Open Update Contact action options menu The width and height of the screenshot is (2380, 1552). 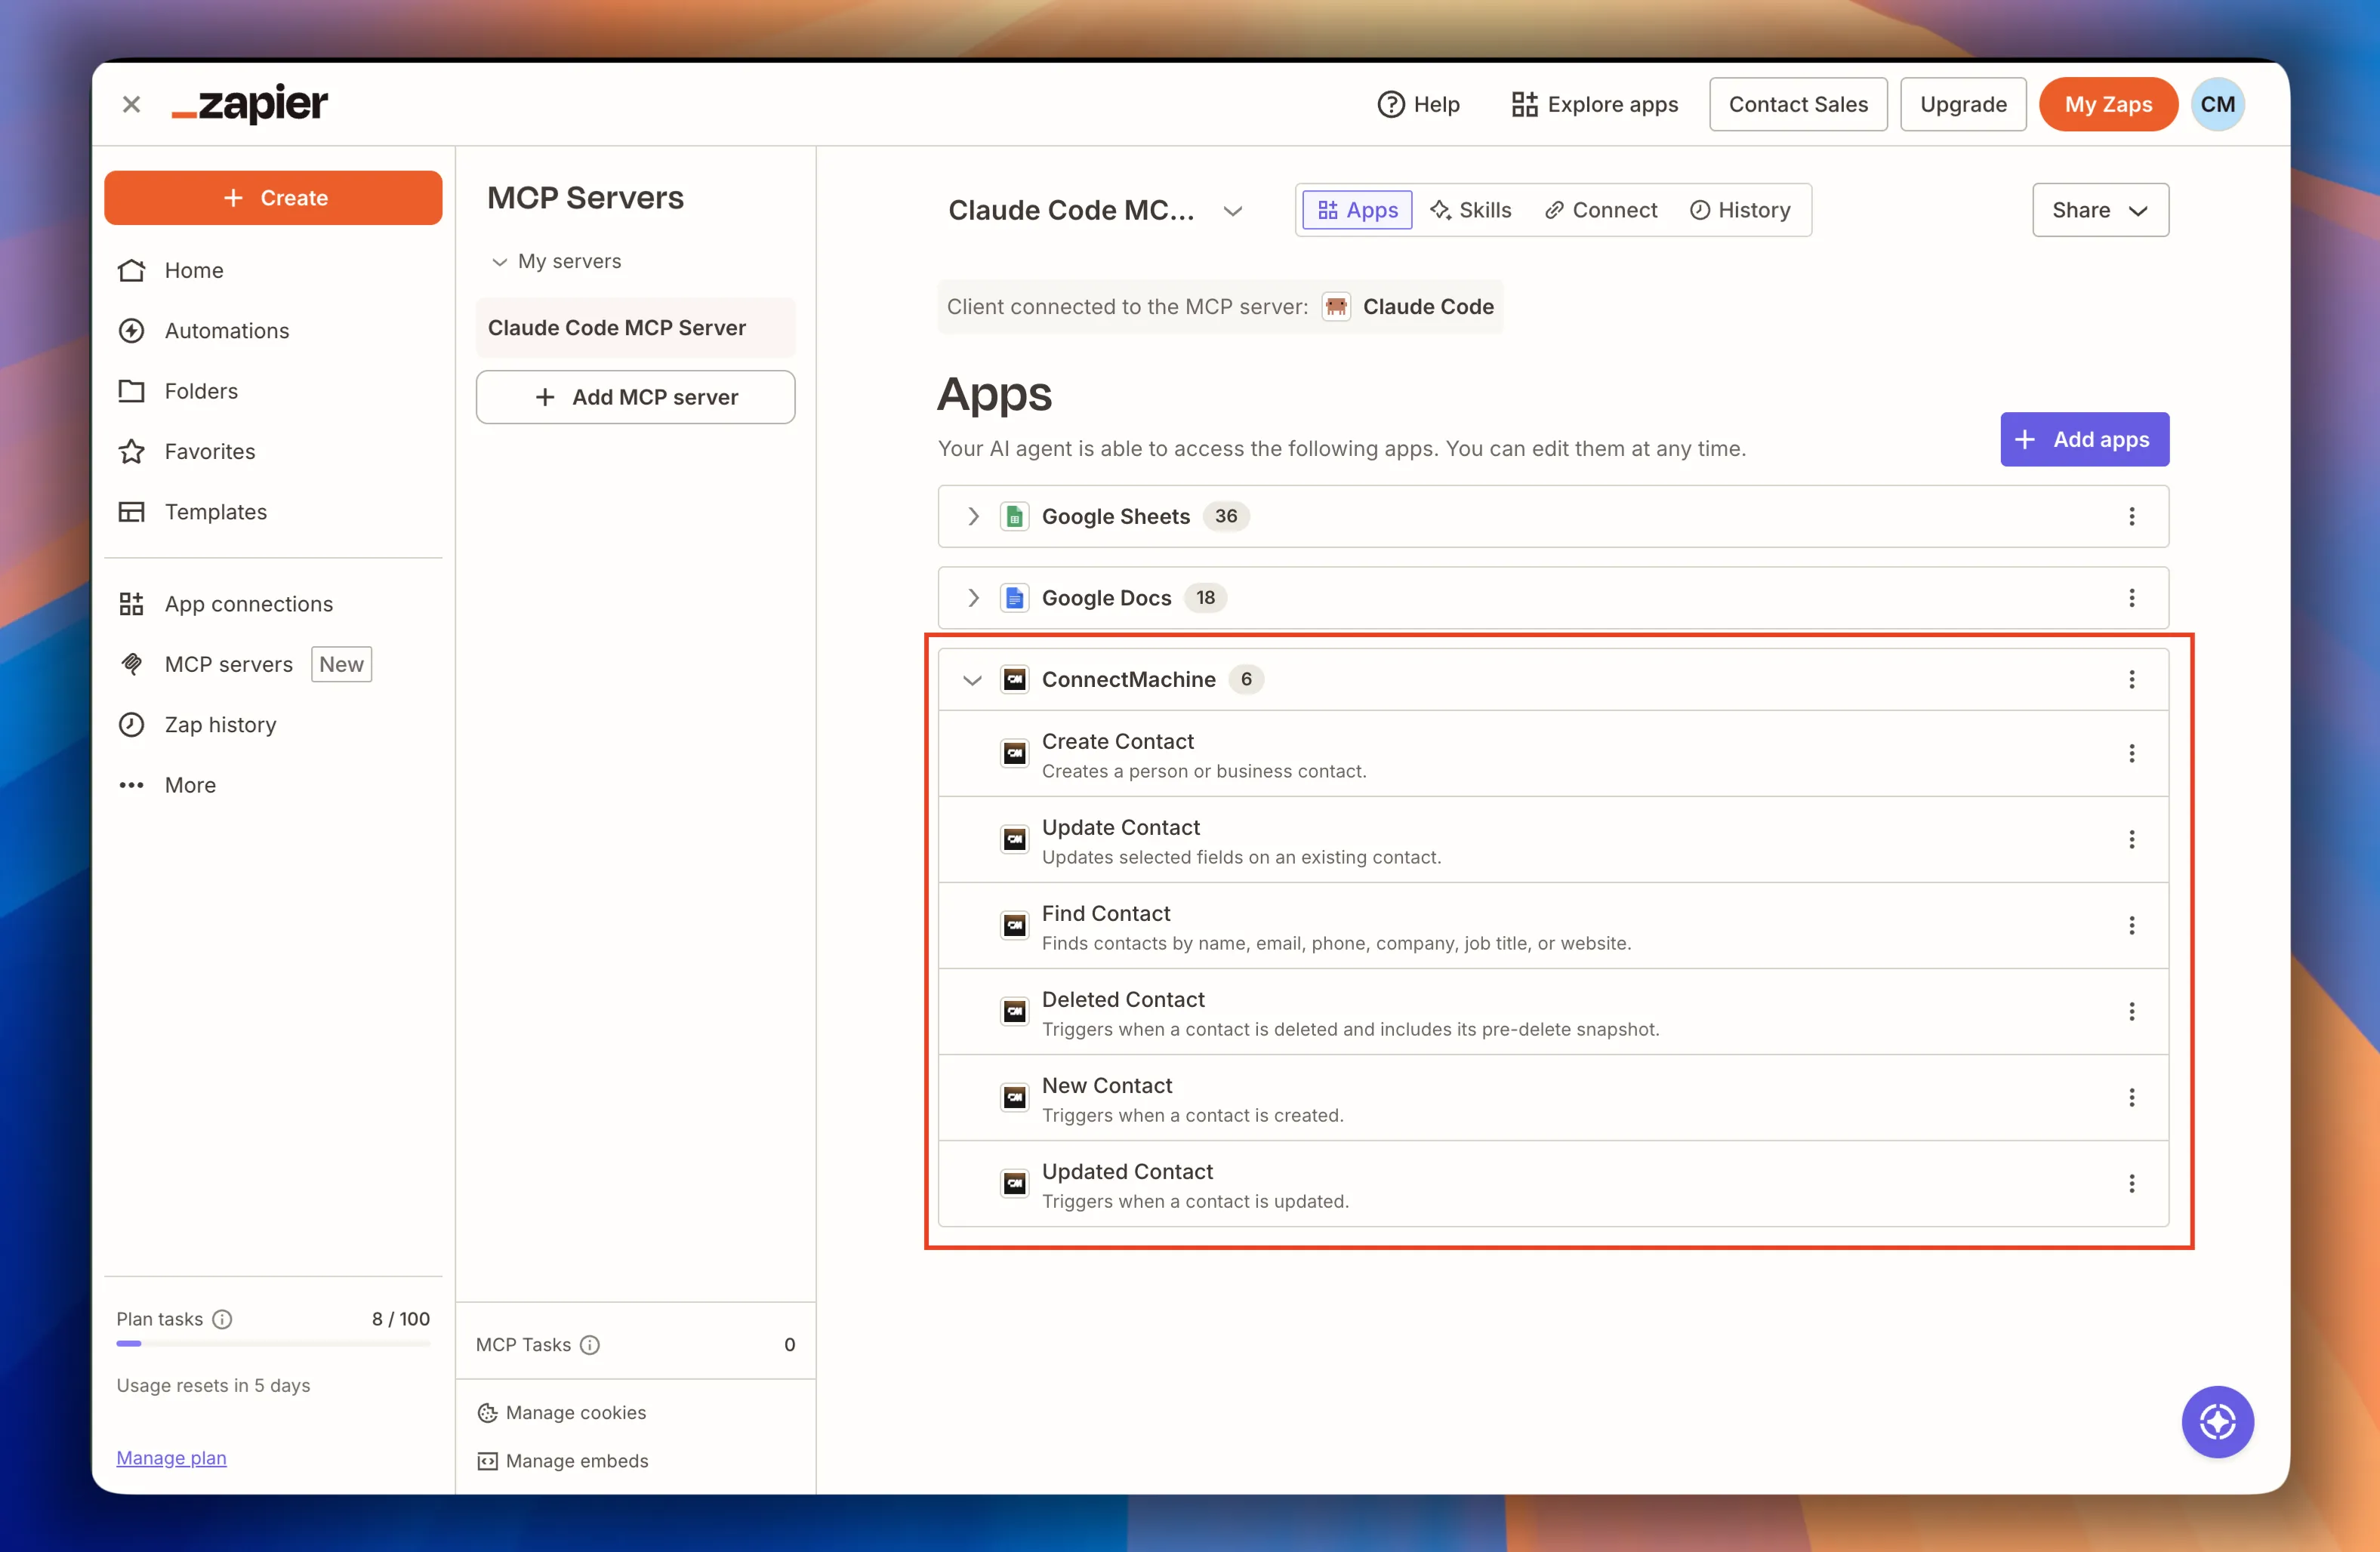click(x=2131, y=839)
